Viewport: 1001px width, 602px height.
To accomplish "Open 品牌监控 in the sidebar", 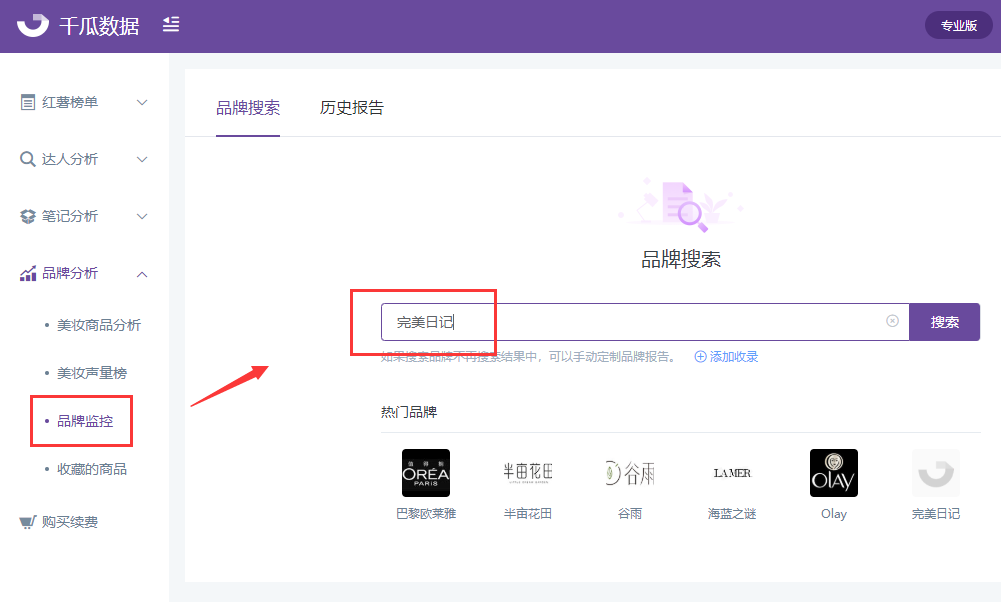I will (85, 421).
